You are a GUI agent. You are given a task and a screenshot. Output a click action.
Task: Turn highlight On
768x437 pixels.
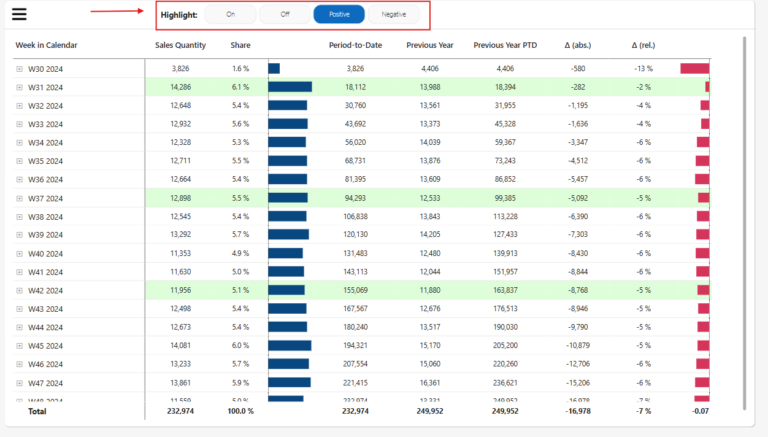tap(230, 14)
